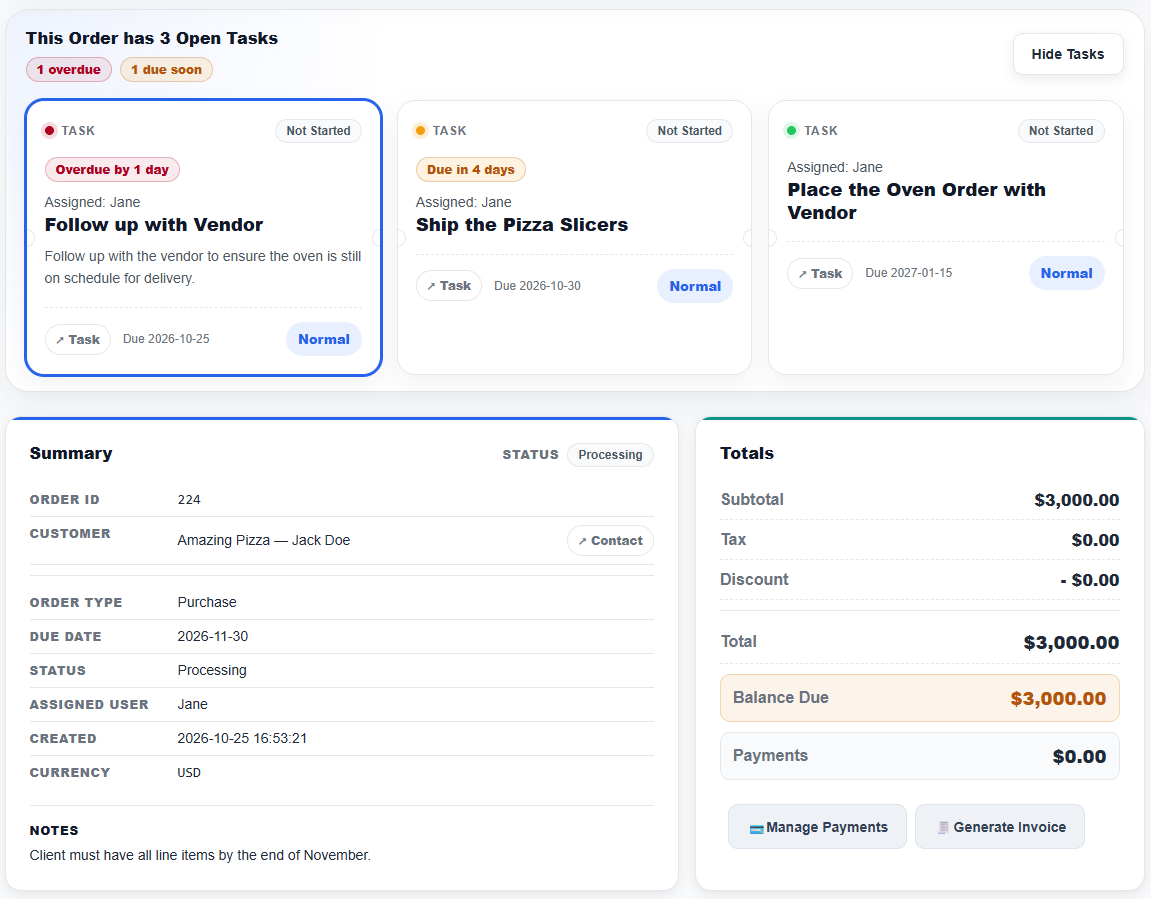Click the 'Overdue by 1 day' pill
This screenshot has height=899, width=1151.
click(112, 170)
